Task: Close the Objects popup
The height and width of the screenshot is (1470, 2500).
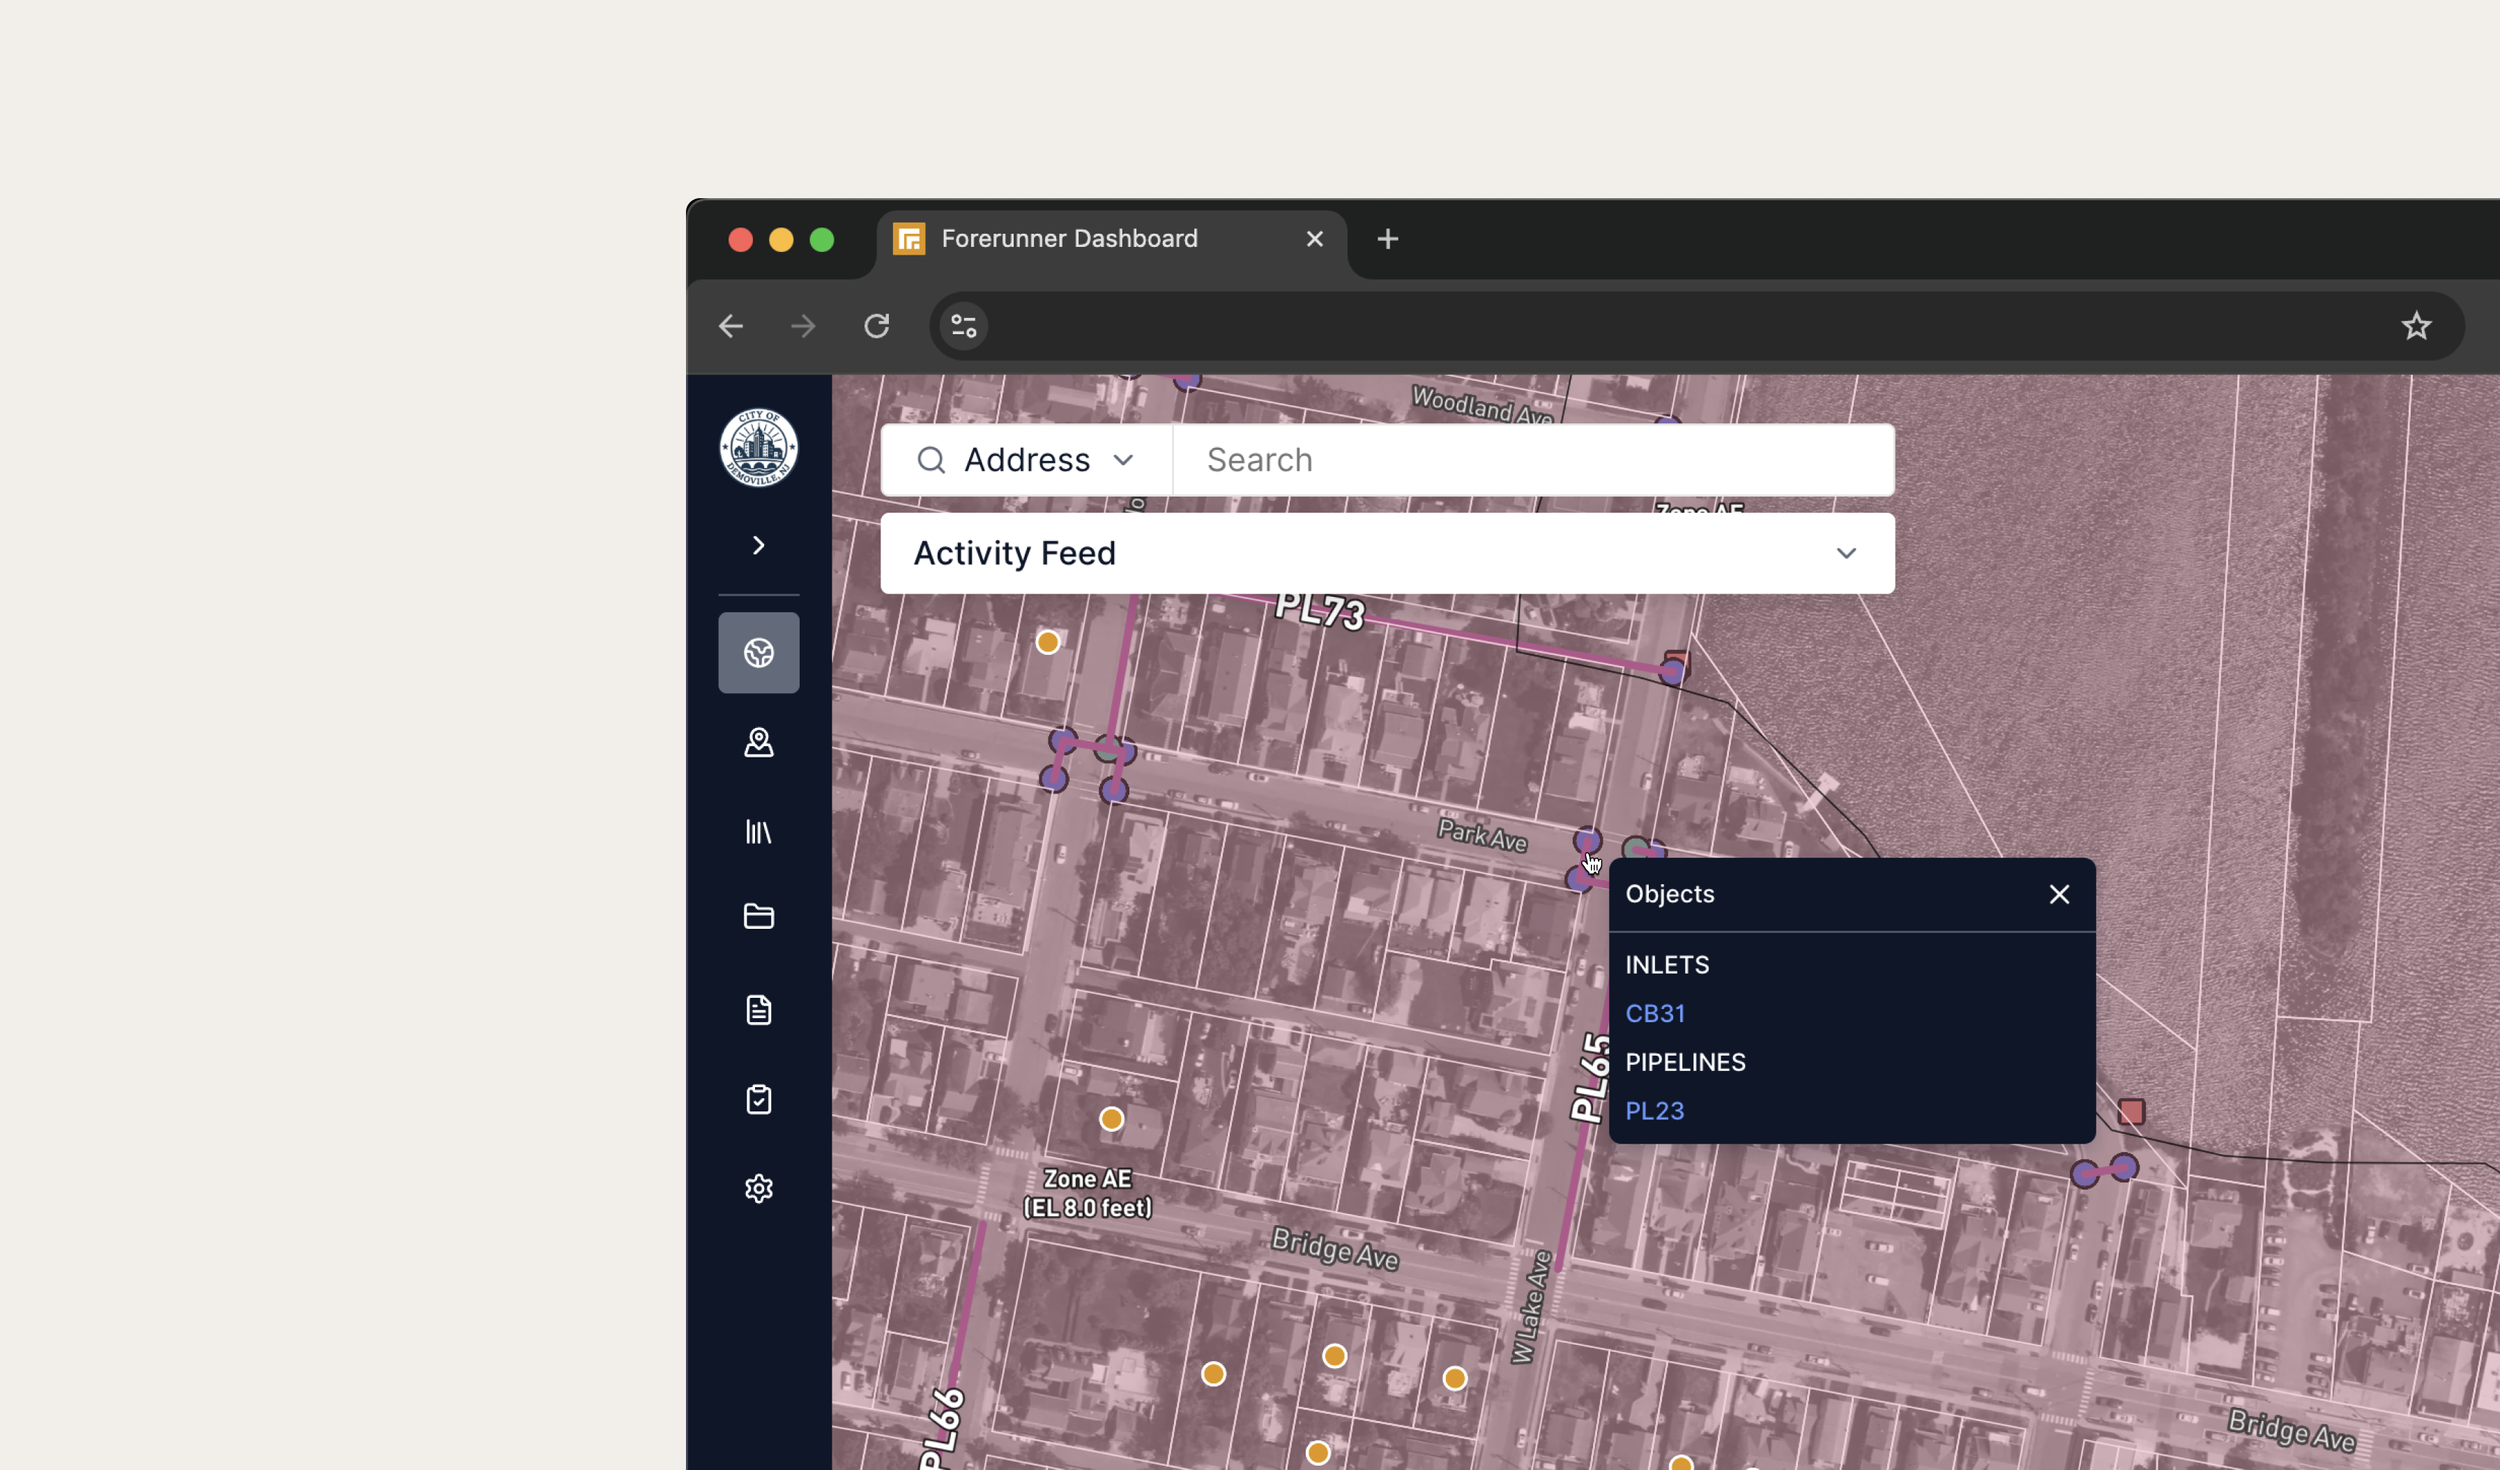Action: tap(2058, 894)
